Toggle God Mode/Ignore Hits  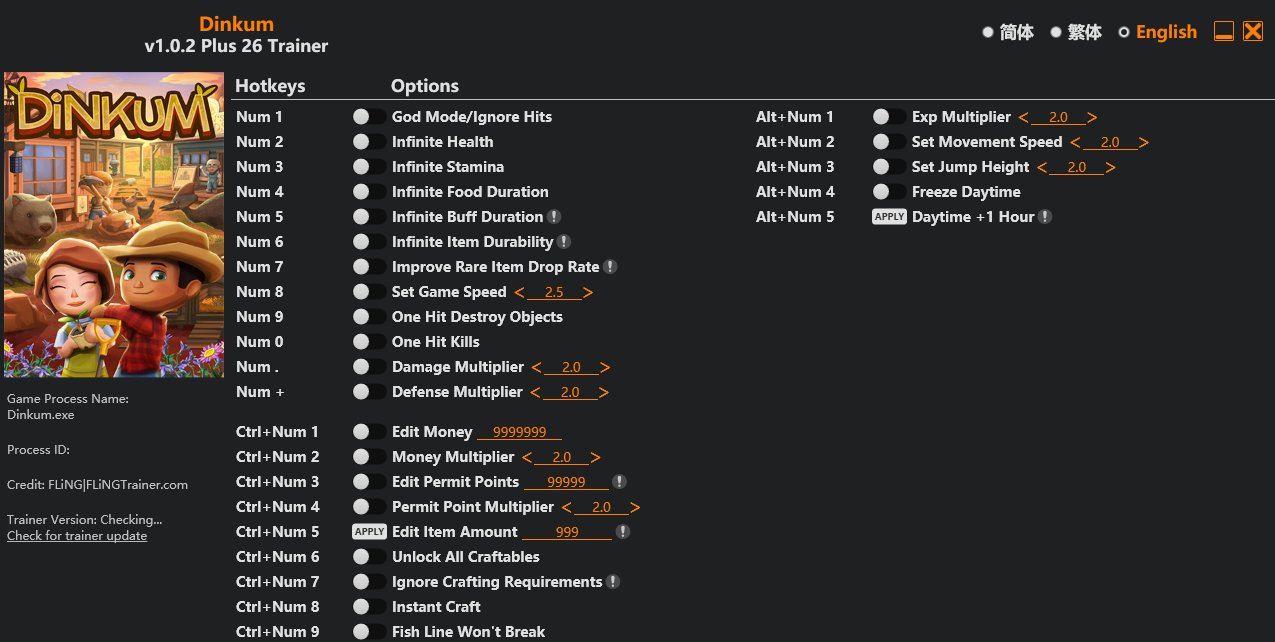pos(369,117)
